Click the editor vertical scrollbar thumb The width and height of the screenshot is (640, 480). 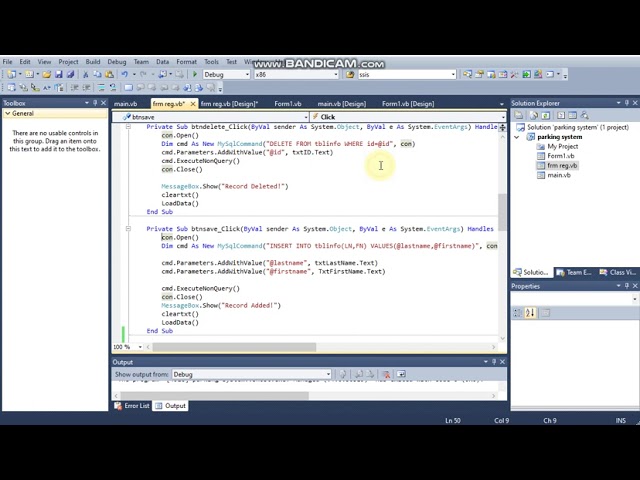pyautogui.click(x=502, y=212)
